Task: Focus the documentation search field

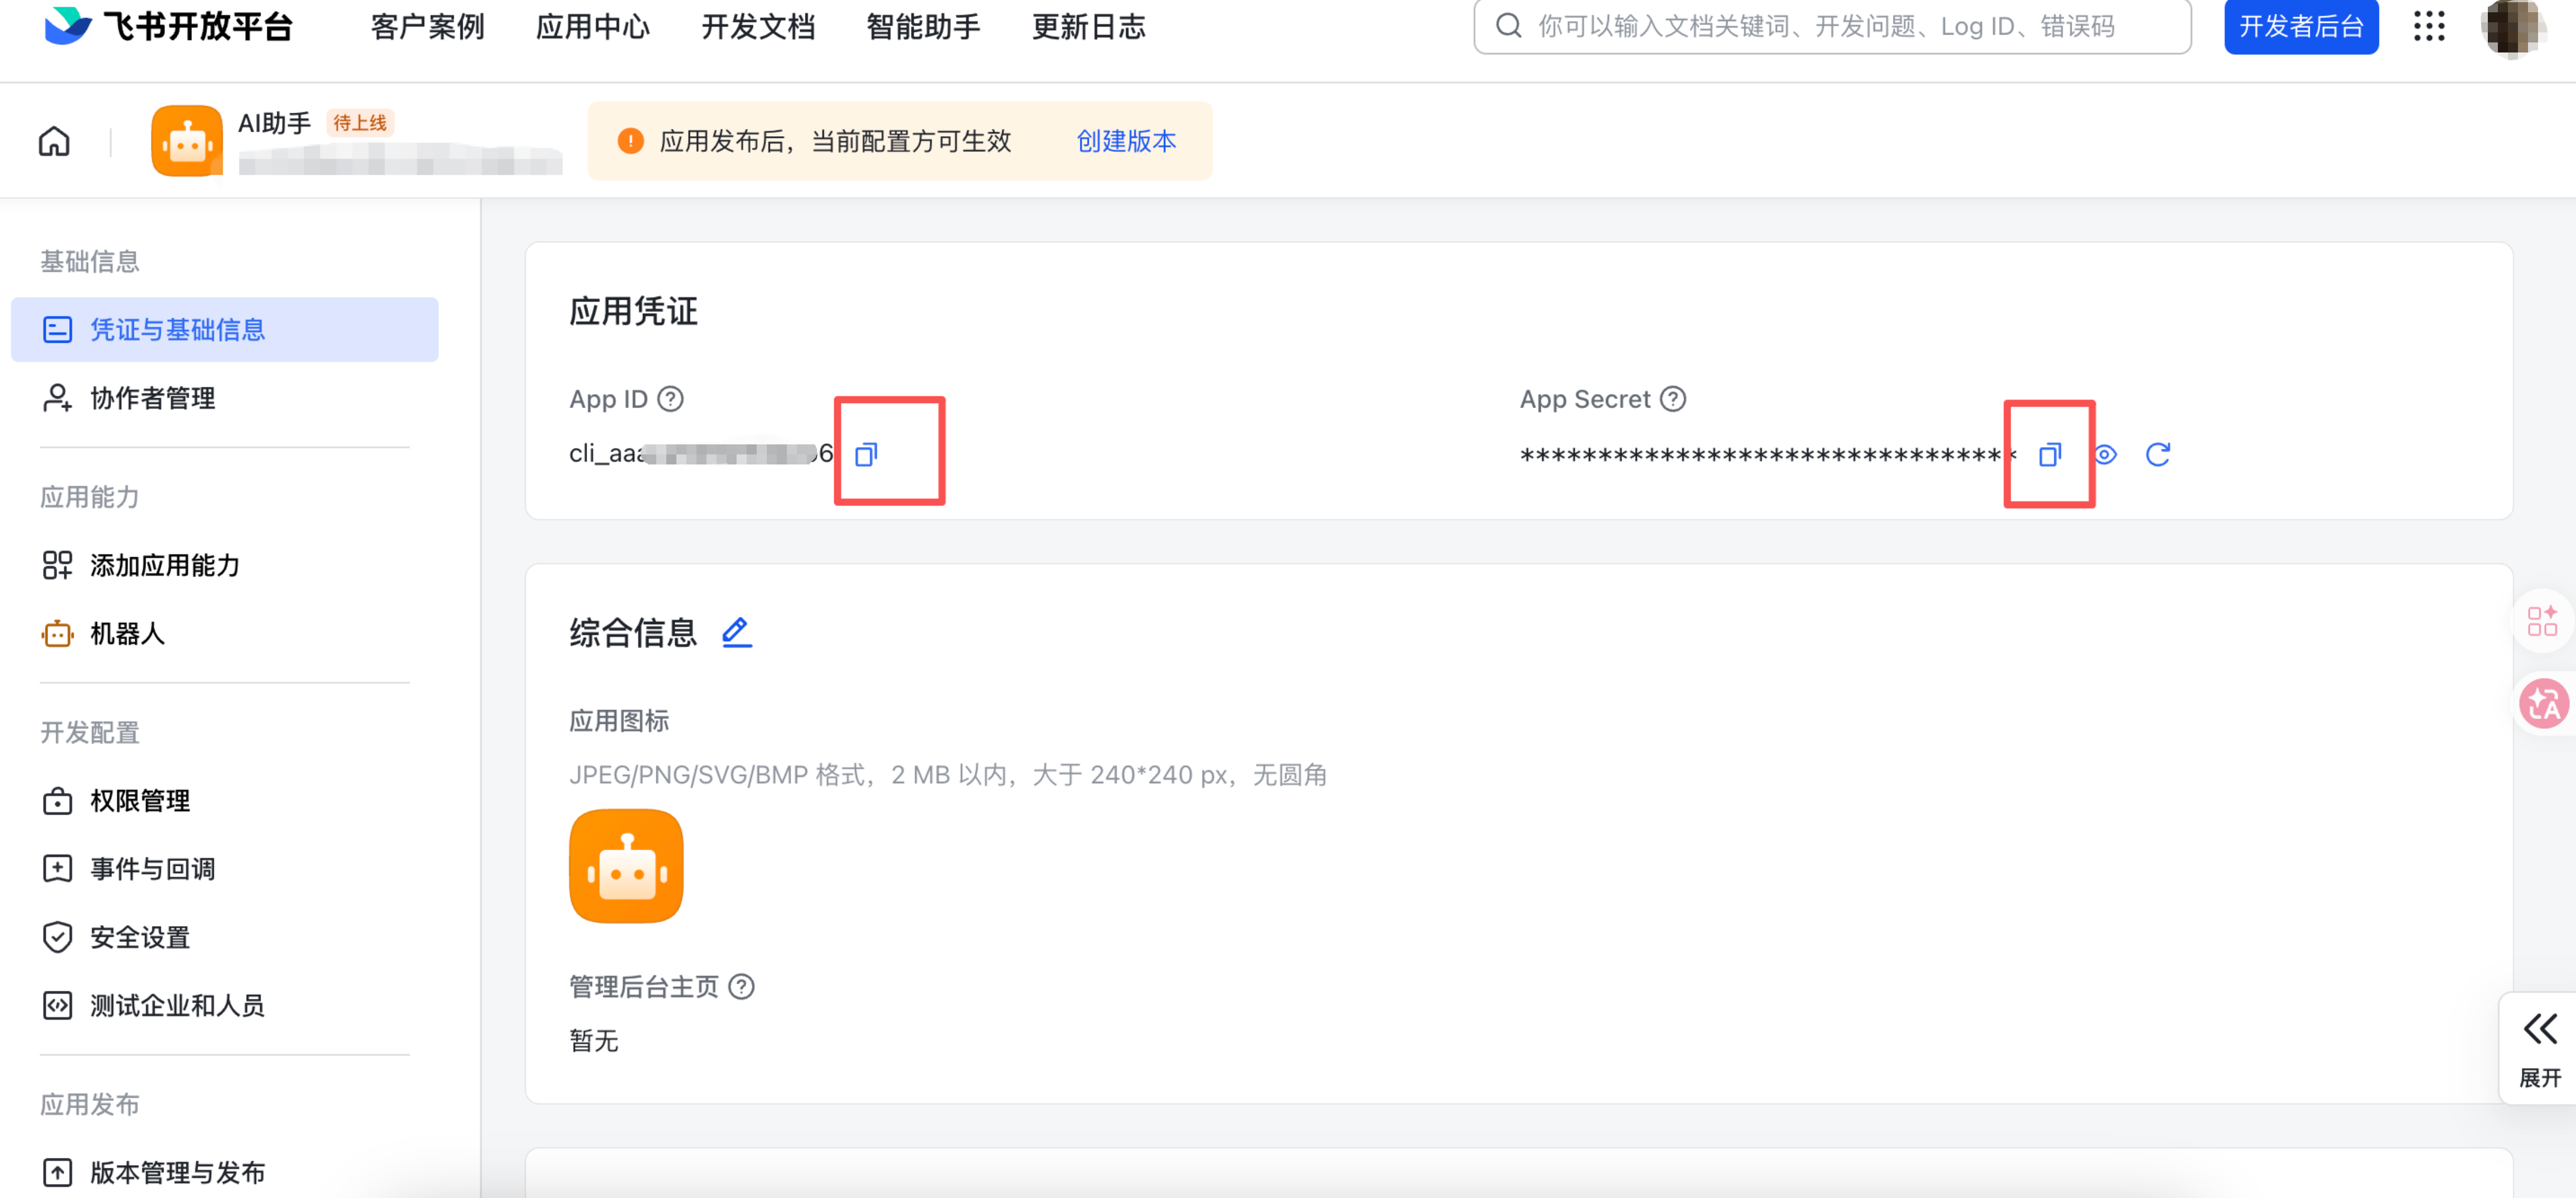Action: point(1832,26)
